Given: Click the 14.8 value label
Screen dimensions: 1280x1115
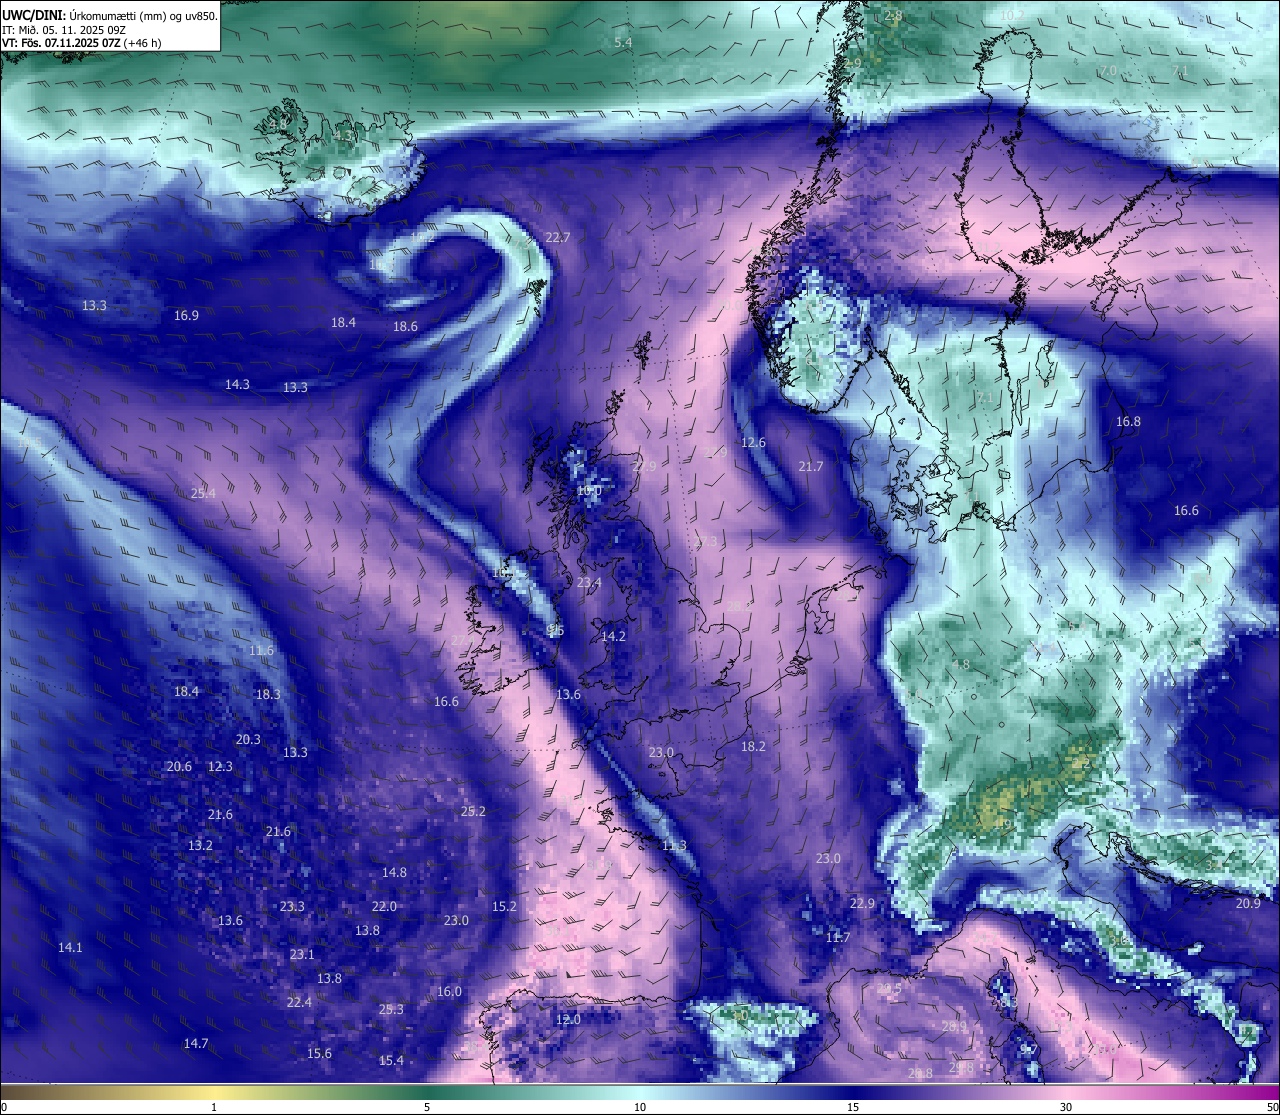Looking at the screenshot, I should tap(394, 872).
